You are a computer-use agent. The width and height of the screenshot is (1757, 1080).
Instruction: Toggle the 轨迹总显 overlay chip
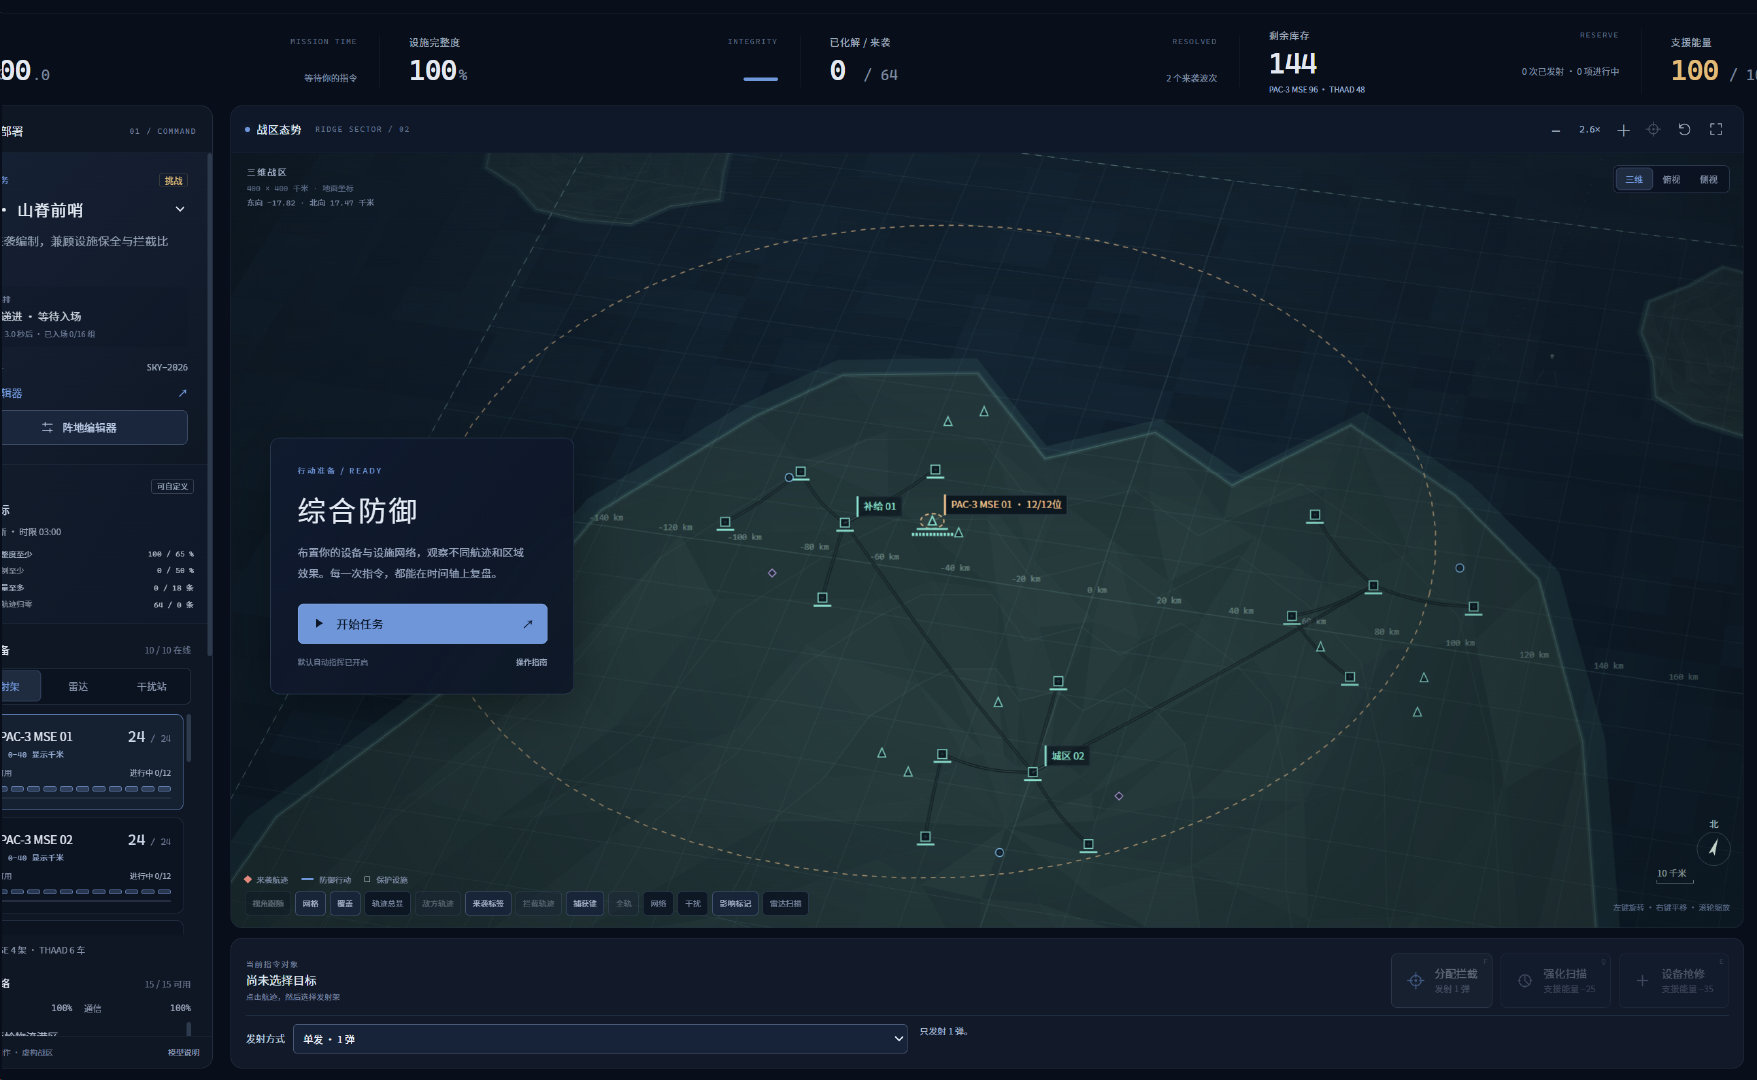pyautogui.click(x=387, y=904)
